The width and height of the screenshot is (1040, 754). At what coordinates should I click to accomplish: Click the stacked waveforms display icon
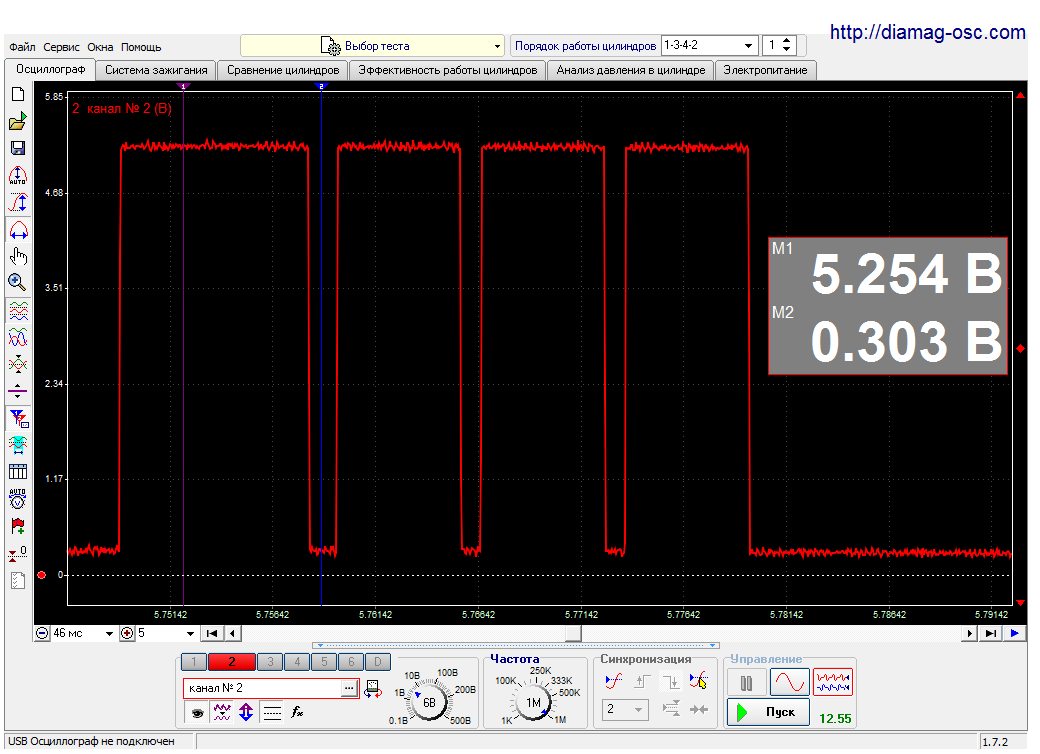tap(18, 310)
